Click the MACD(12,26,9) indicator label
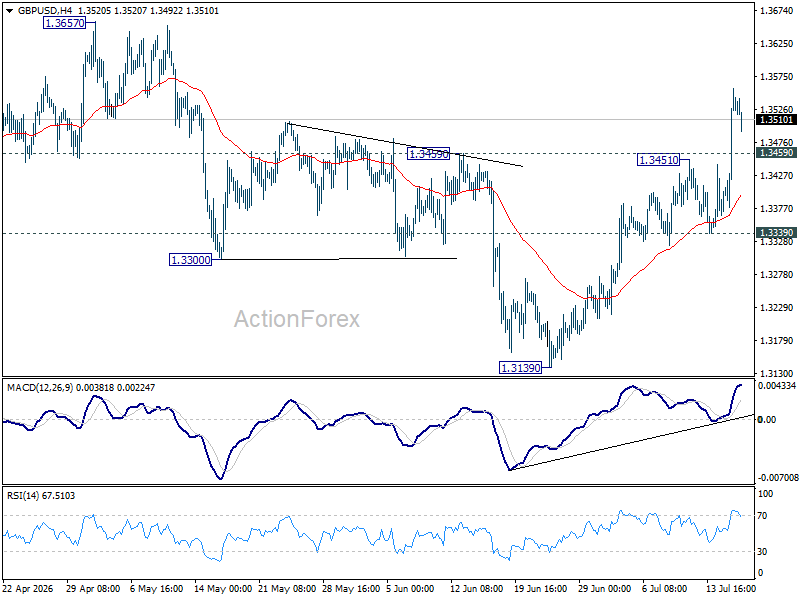Viewport: 800px width, 600px height. [x=41, y=388]
